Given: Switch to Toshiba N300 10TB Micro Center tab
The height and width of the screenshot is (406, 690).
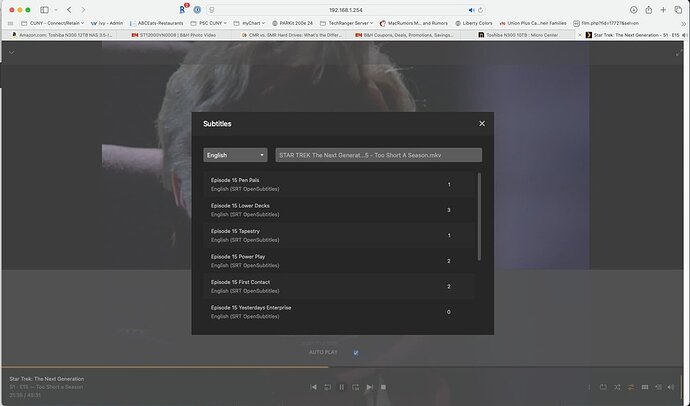Looking at the screenshot, I should point(518,35).
